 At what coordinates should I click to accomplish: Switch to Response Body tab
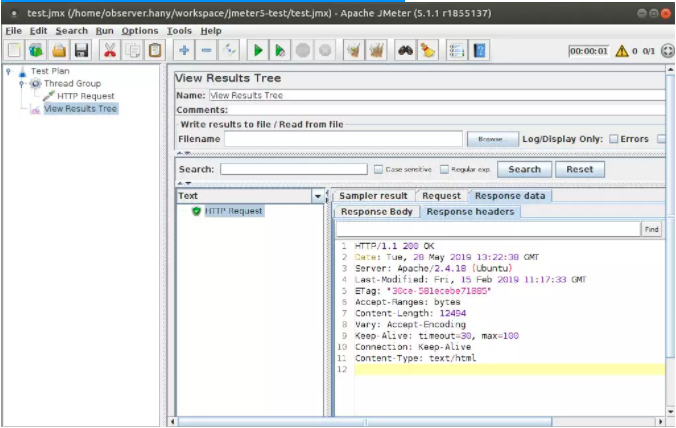pos(377,212)
